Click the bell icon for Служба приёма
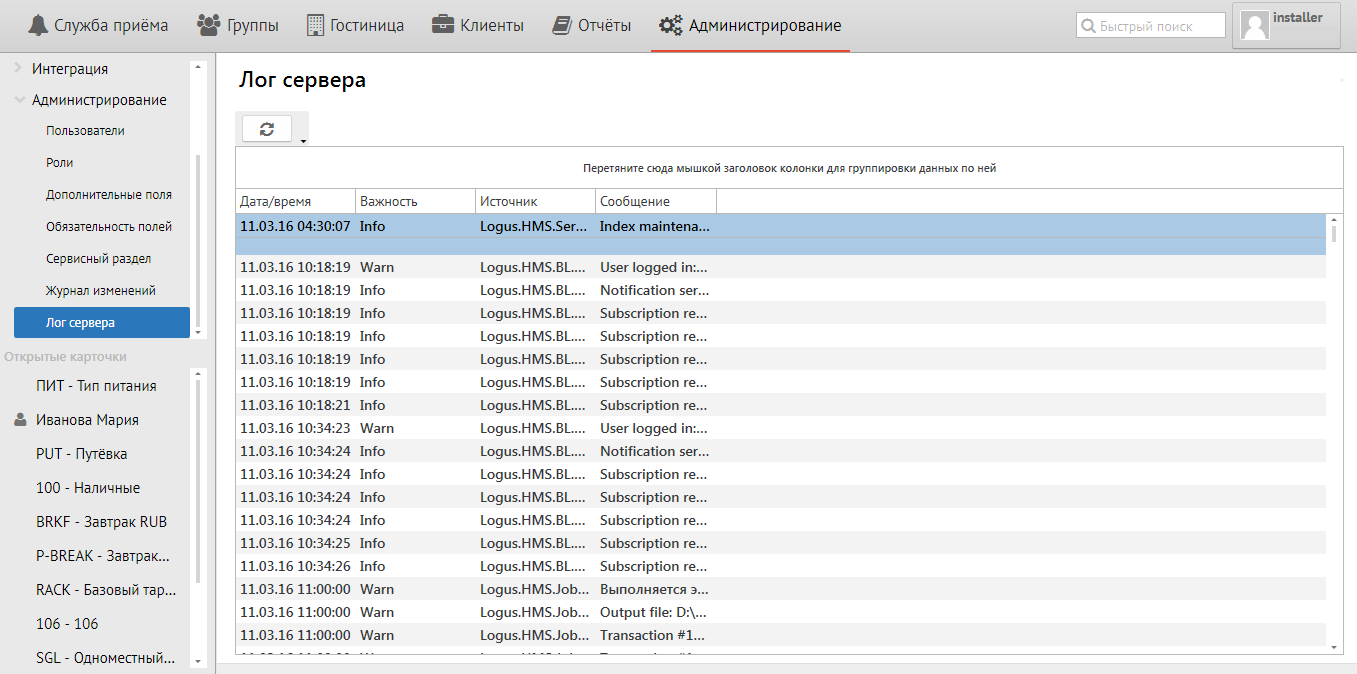Screen dimensions: 1357x674 [x=38, y=25]
